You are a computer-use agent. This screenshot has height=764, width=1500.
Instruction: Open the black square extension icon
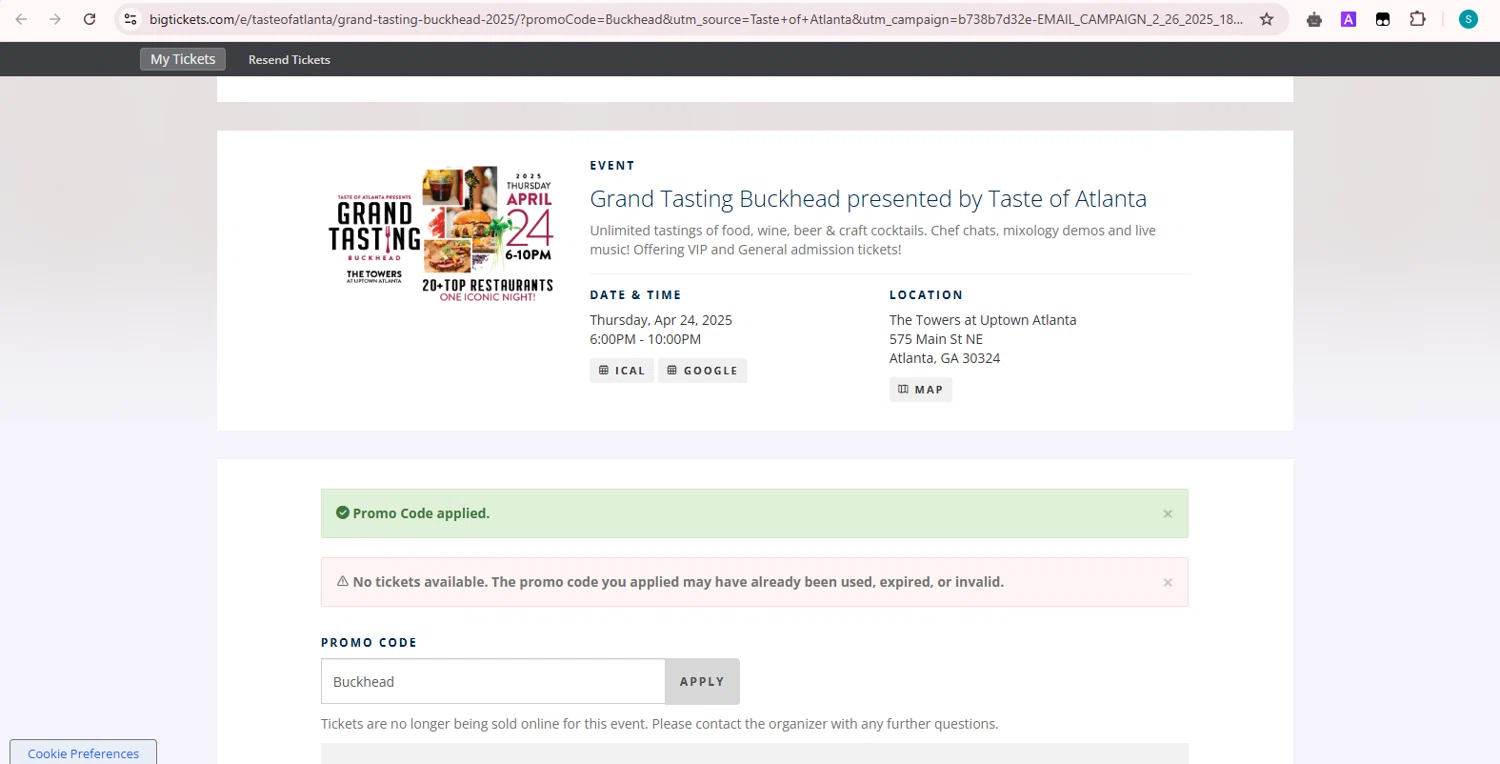[1382, 19]
